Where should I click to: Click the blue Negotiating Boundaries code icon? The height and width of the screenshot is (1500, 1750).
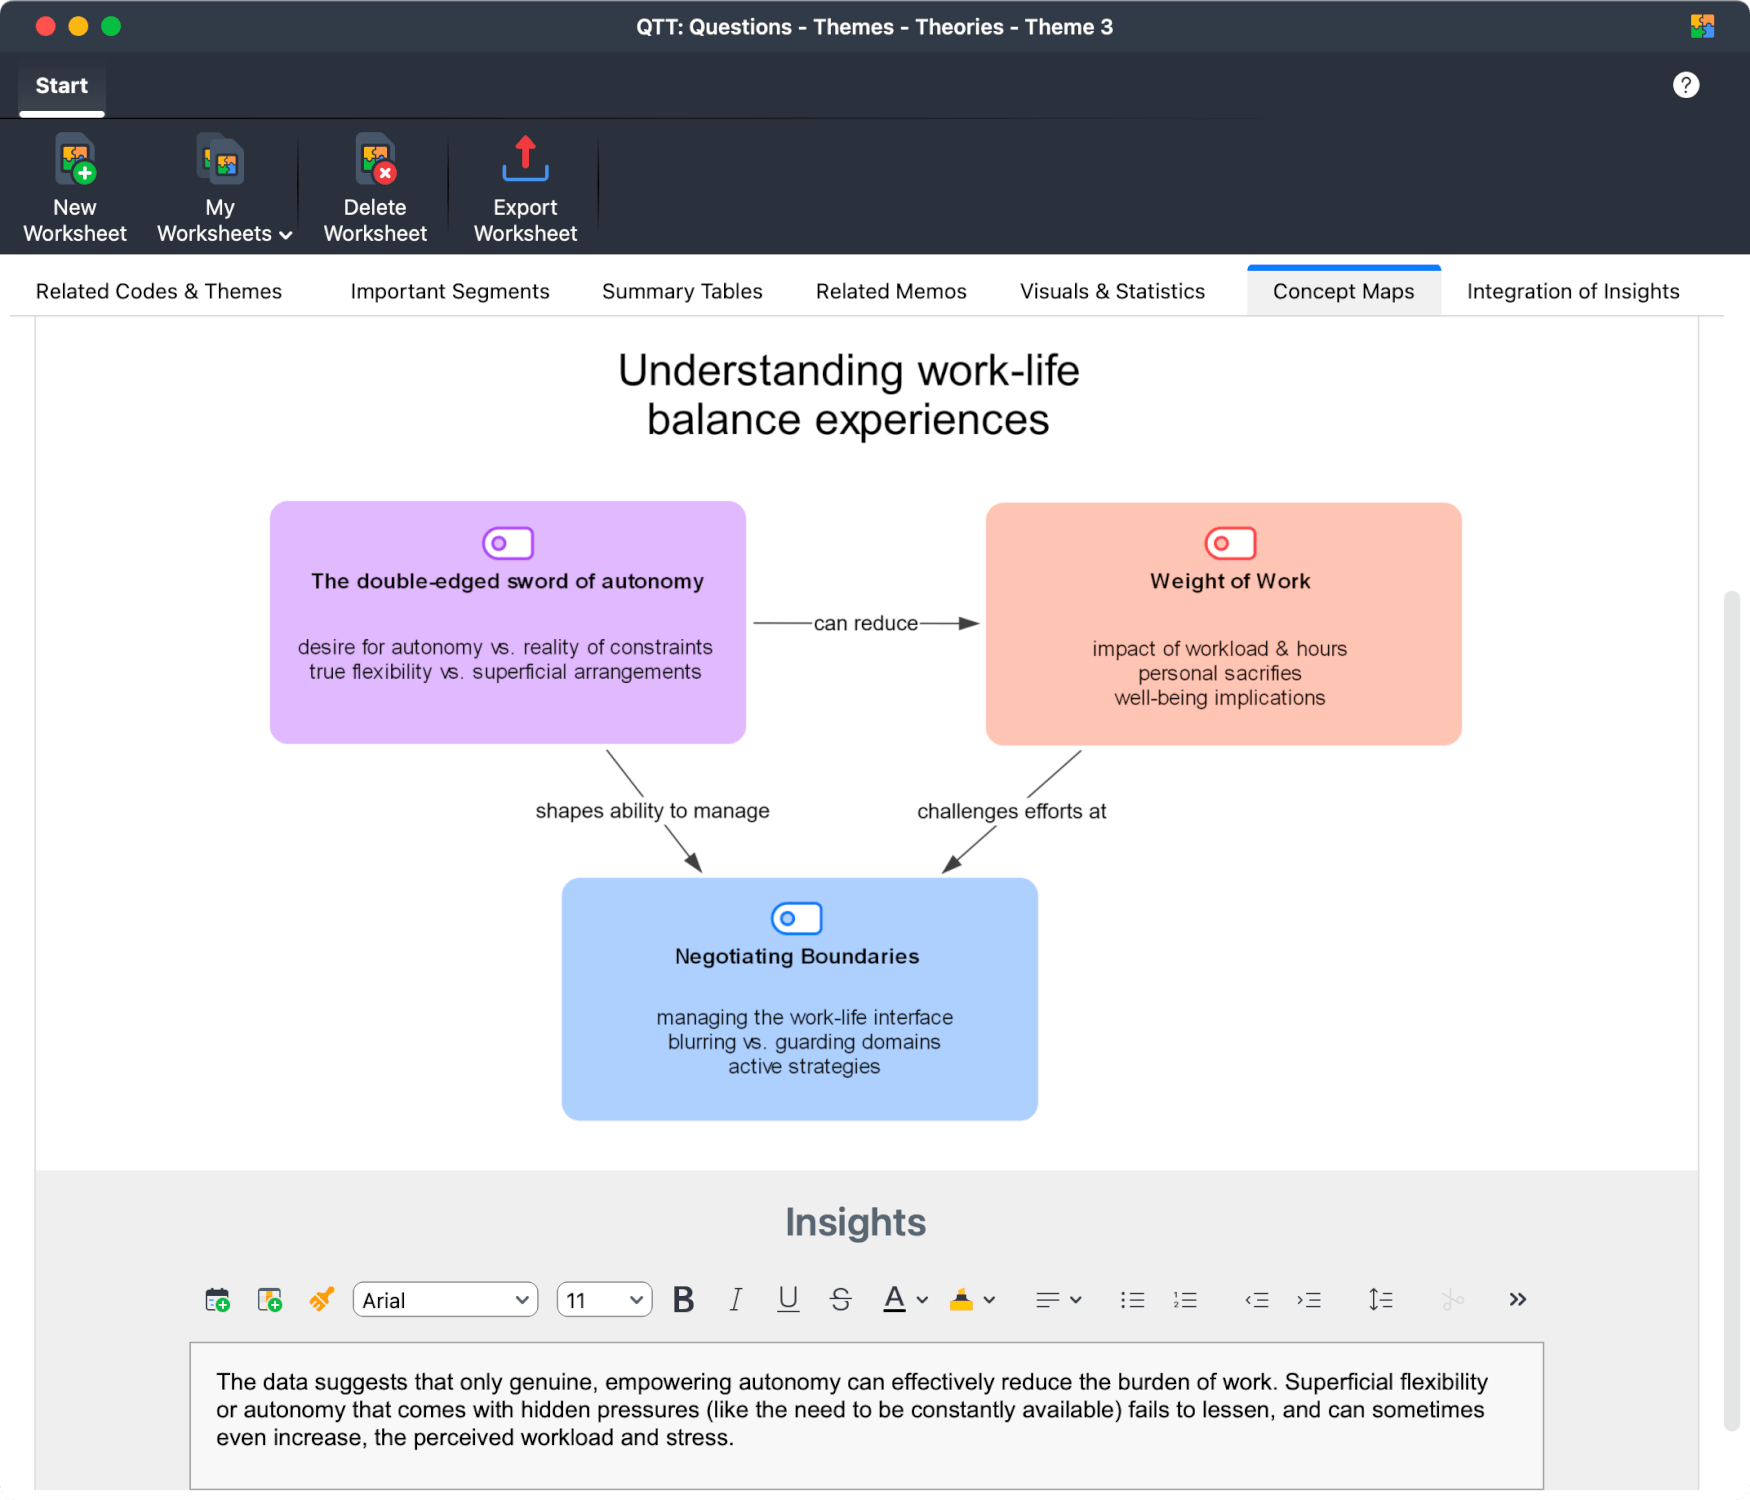coord(797,918)
